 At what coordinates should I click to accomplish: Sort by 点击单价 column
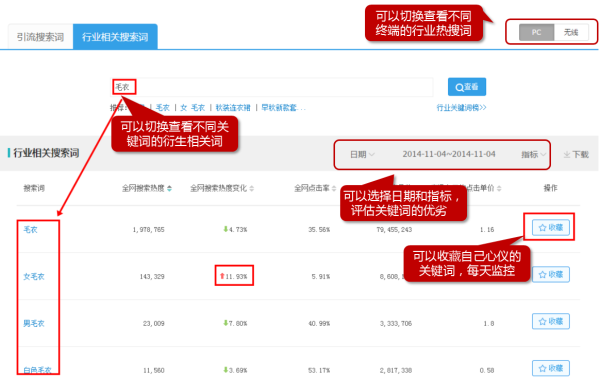click(484, 188)
